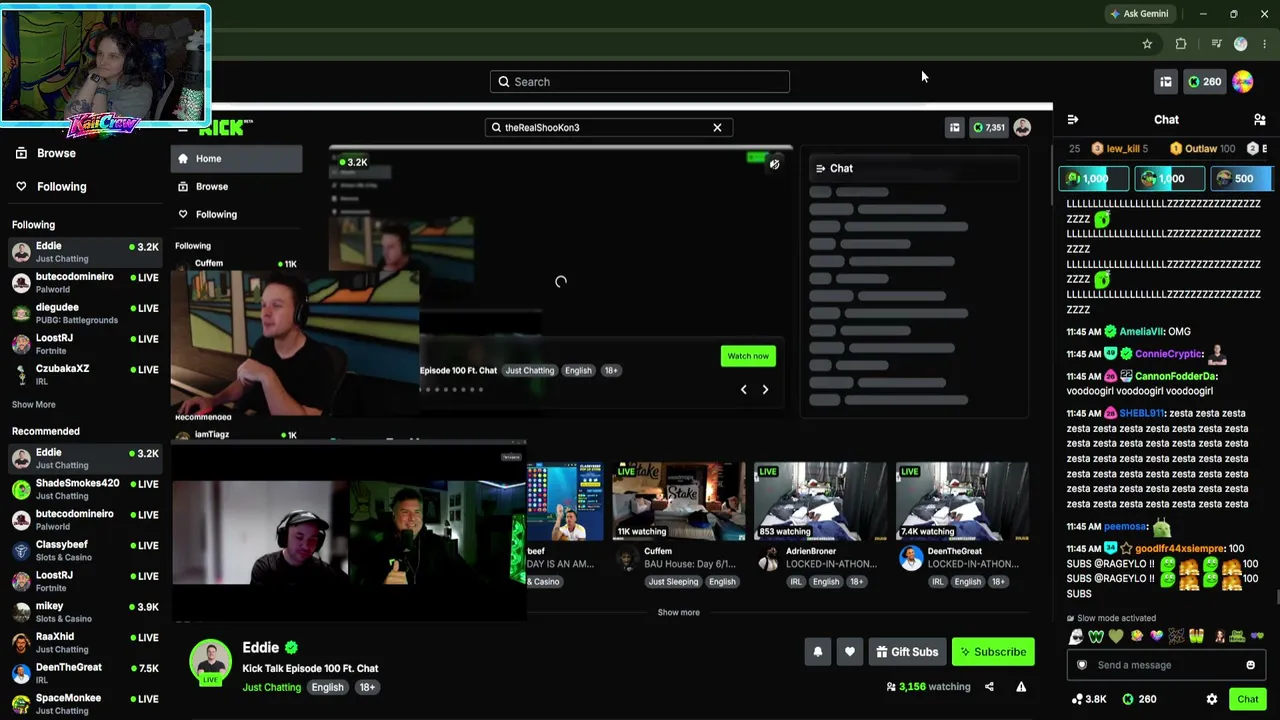Click inner window dashboard icon beside 7,351

coord(955,127)
